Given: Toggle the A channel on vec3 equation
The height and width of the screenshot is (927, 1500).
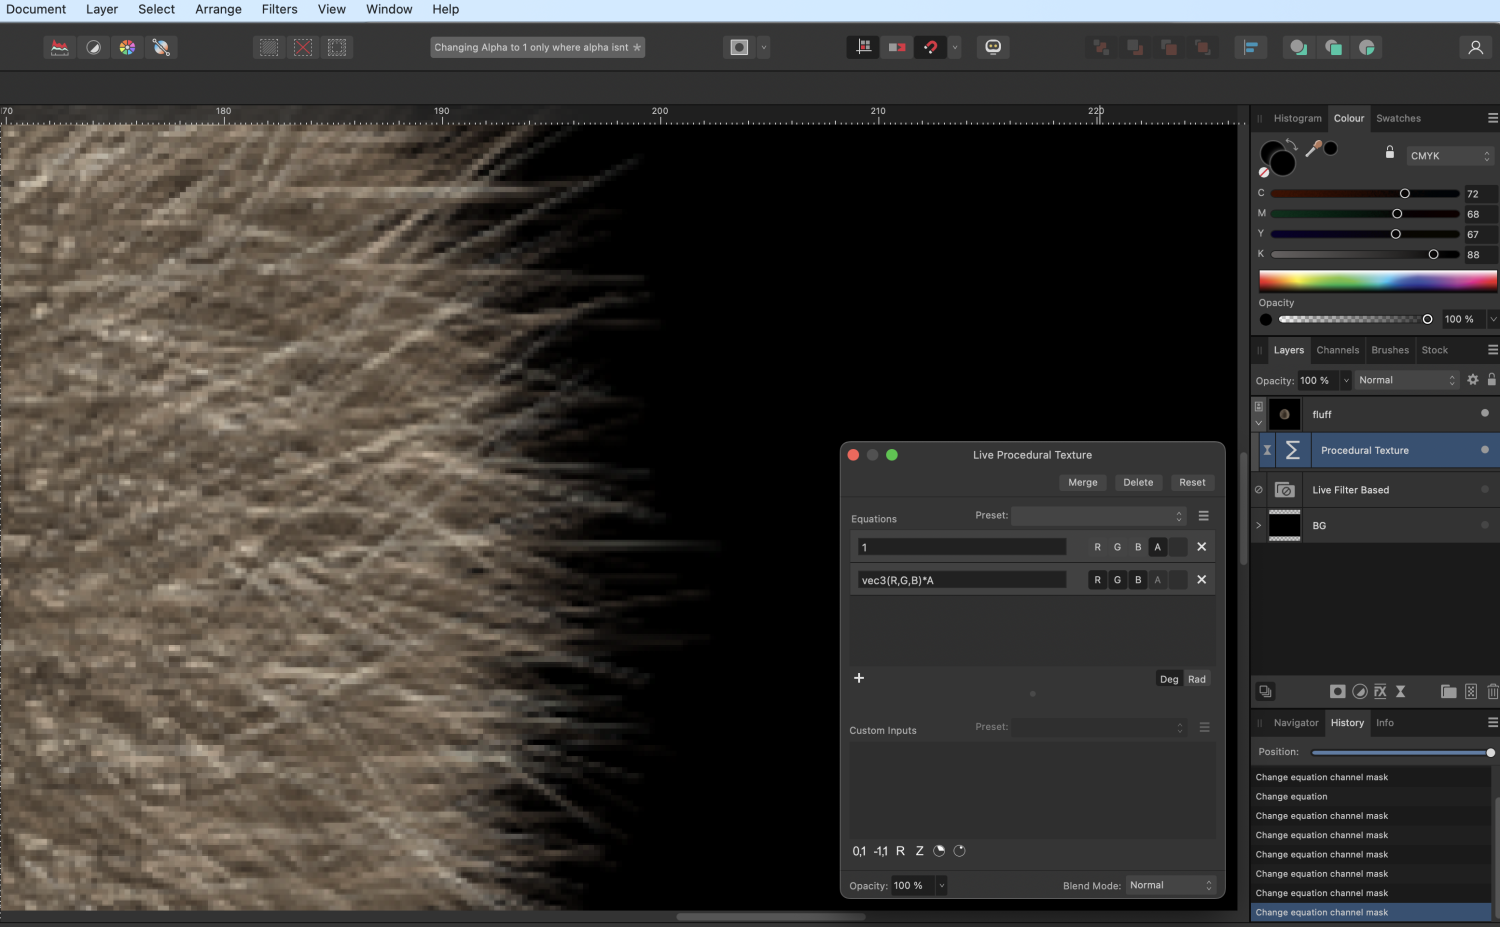Looking at the screenshot, I should coord(1157,579).
